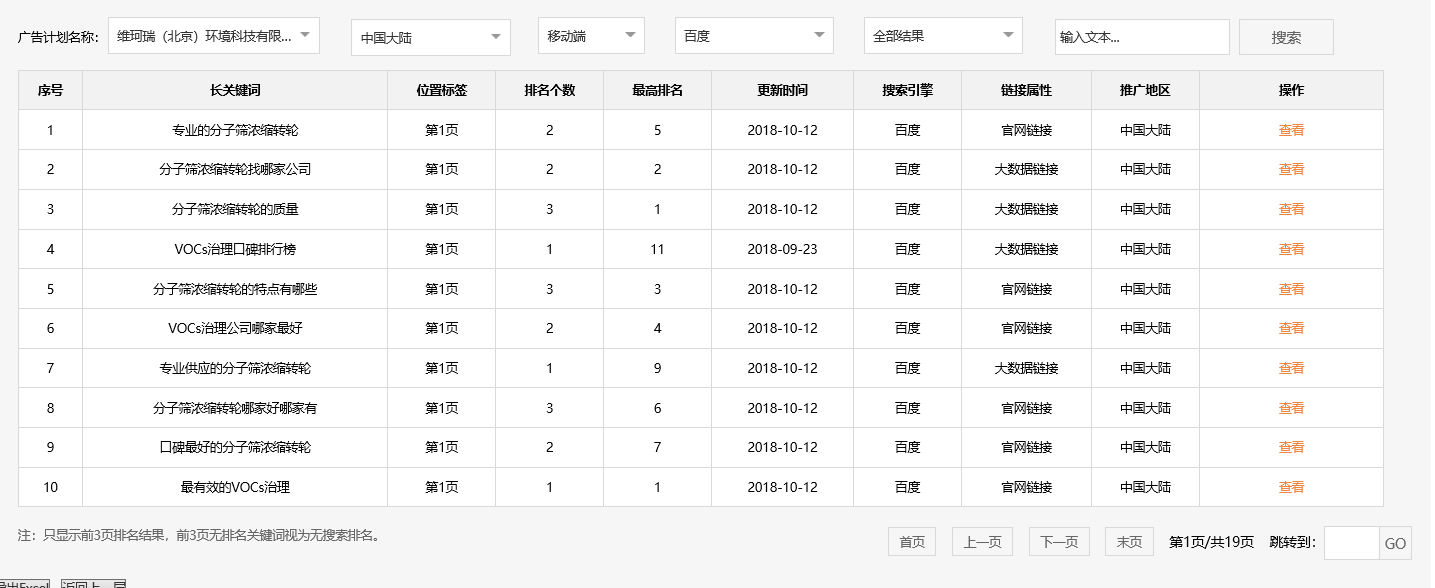Click the 输入文本 search text field
Image resolution: width=1435 pixels, height=588 pixels.
[x=1141, y=36]
